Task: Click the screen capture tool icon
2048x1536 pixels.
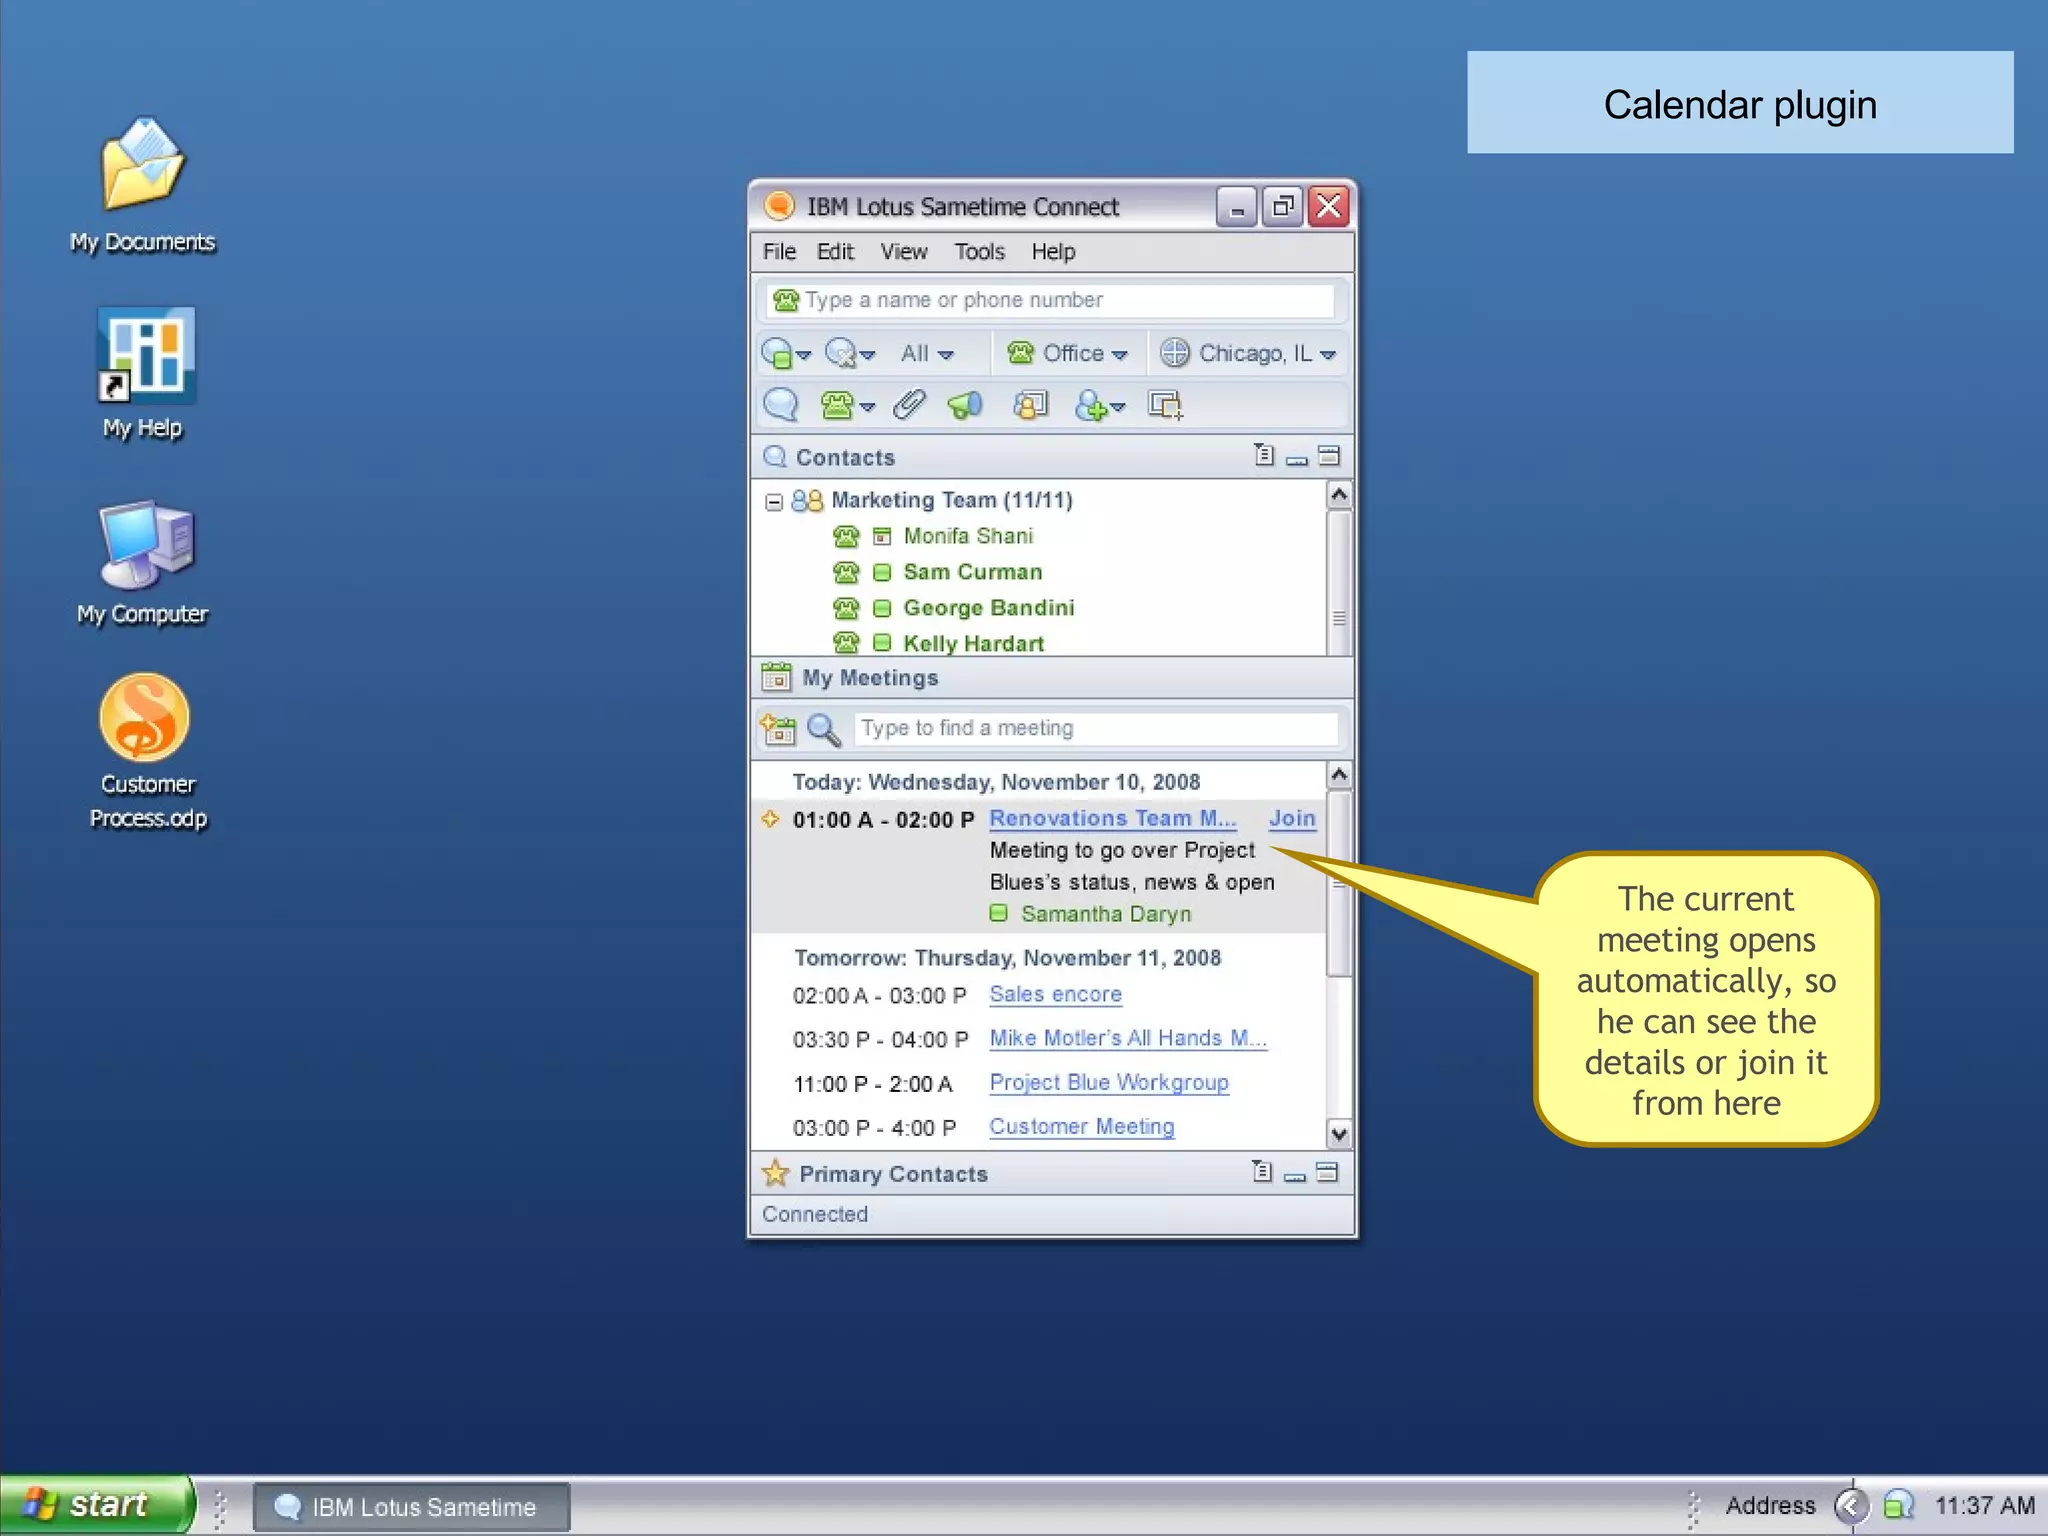Action: pos(1165,405)
